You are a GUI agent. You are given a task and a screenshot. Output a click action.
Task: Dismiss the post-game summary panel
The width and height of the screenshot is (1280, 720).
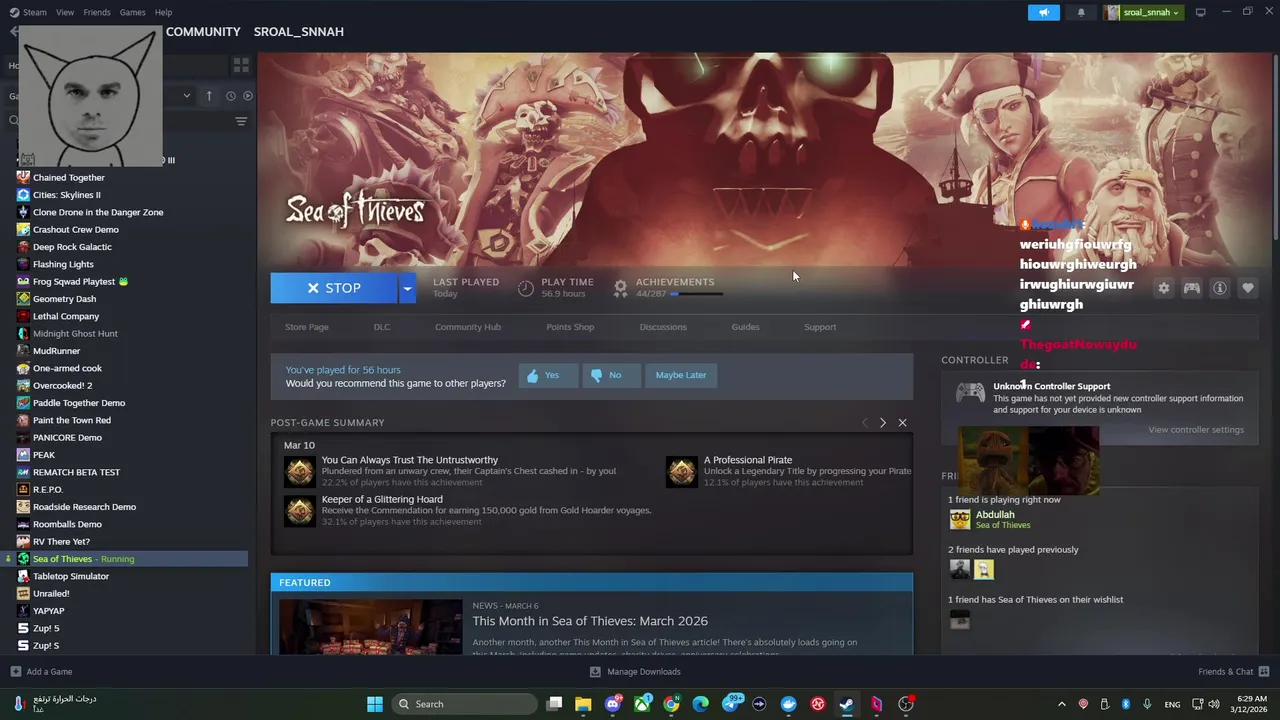click(x=902, y=423)
